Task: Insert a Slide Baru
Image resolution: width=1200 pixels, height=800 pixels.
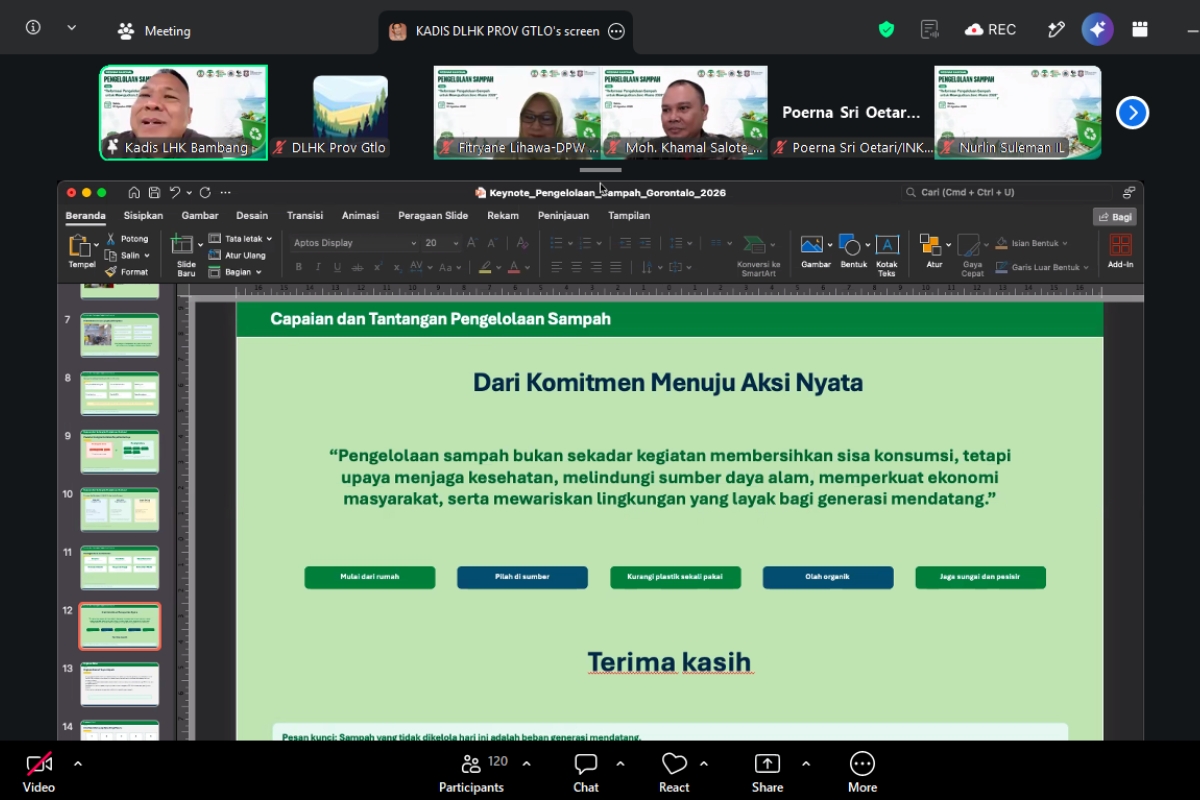Action: click(x=186, y=255)
